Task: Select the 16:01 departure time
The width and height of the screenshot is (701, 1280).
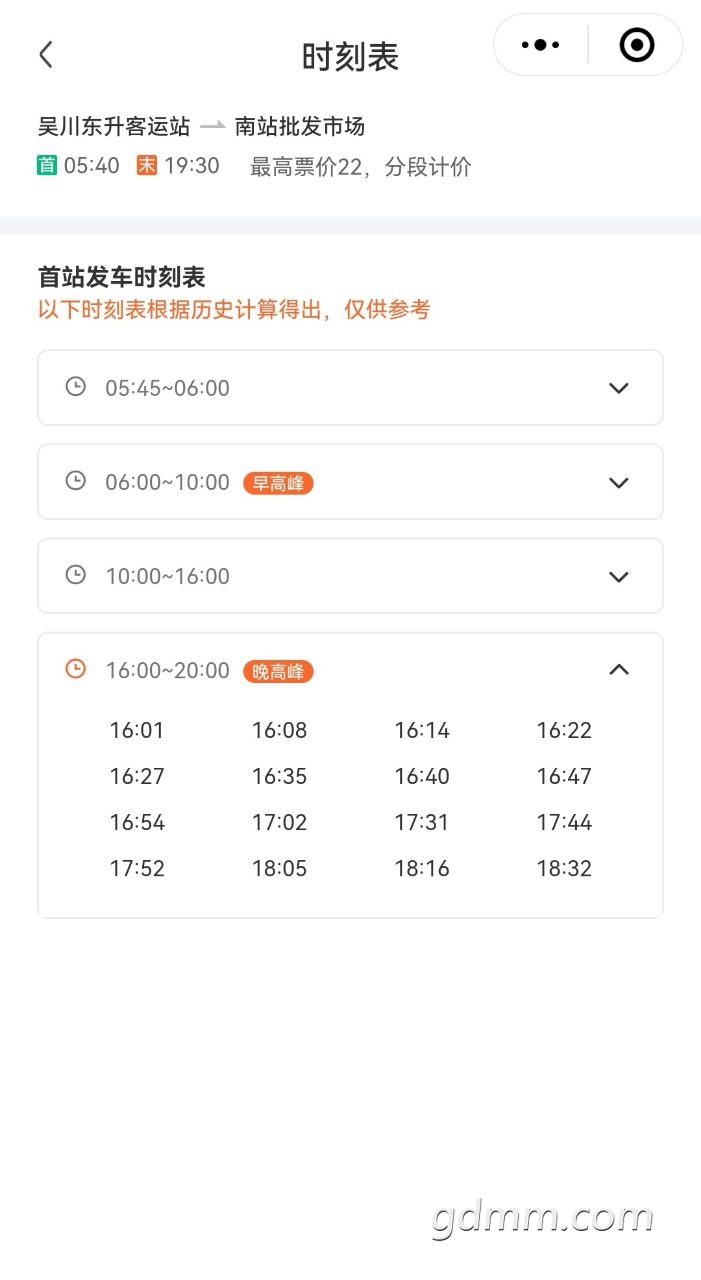Action: point(137,730)
